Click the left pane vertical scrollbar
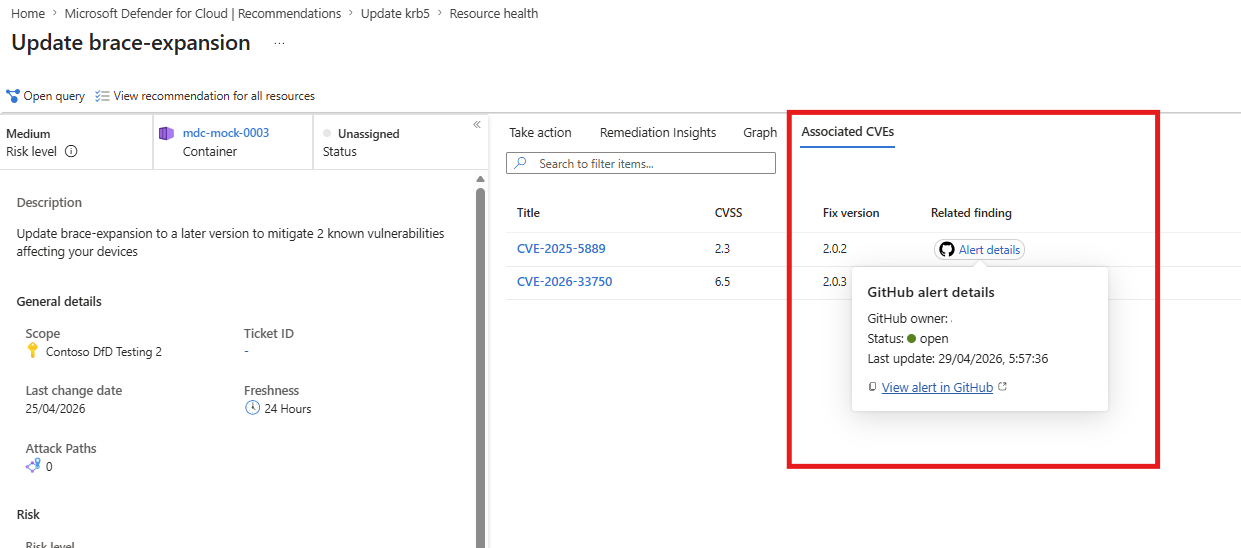Screen dimensions: 1241x548 [x=480, y=367]
